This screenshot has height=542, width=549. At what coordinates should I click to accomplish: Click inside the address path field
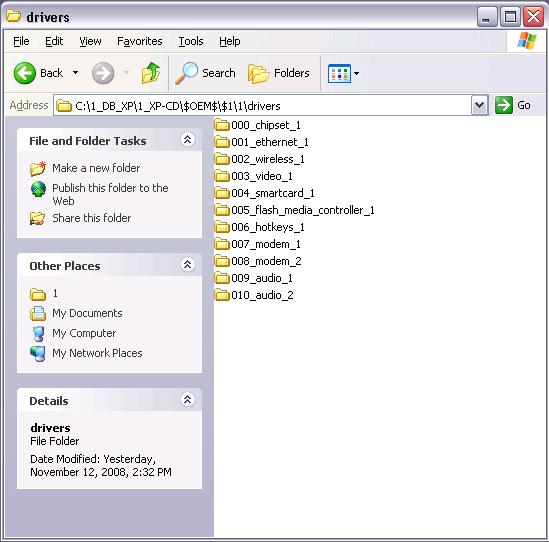click(263, 105)
